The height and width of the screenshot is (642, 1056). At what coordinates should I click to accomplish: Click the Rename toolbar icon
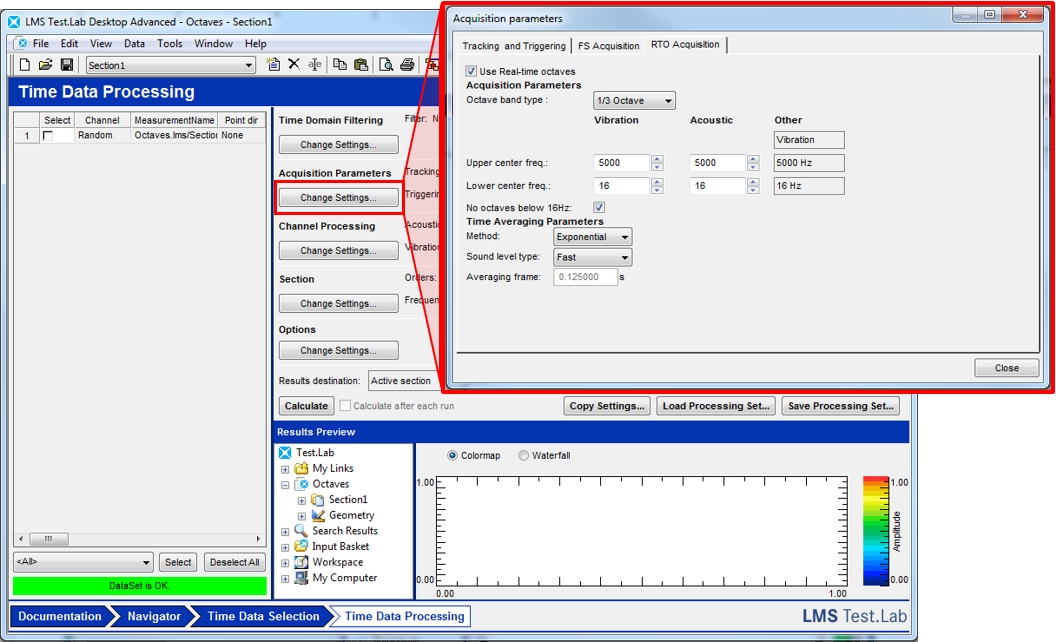pos(314,64)
